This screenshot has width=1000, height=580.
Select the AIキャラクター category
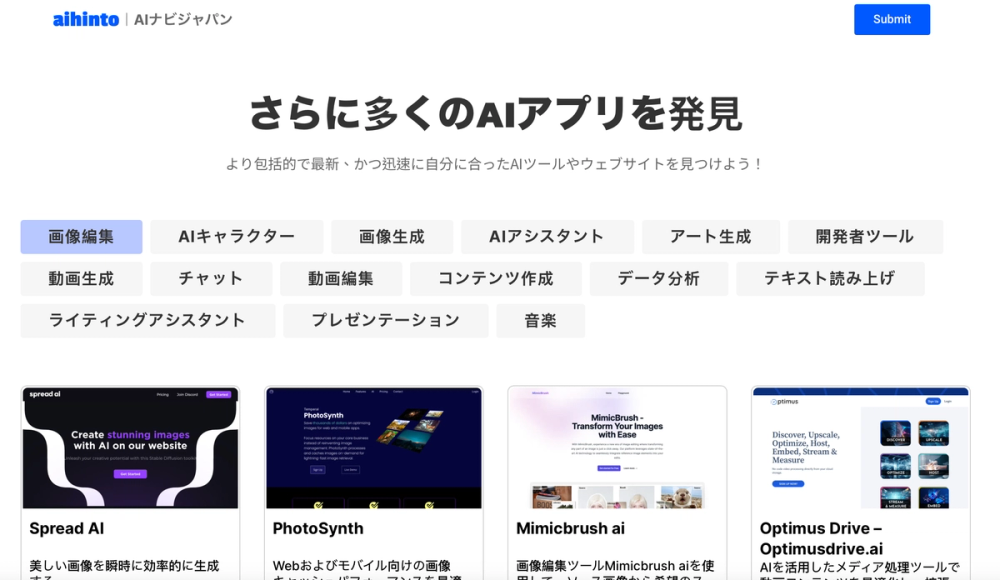point(237,237)
